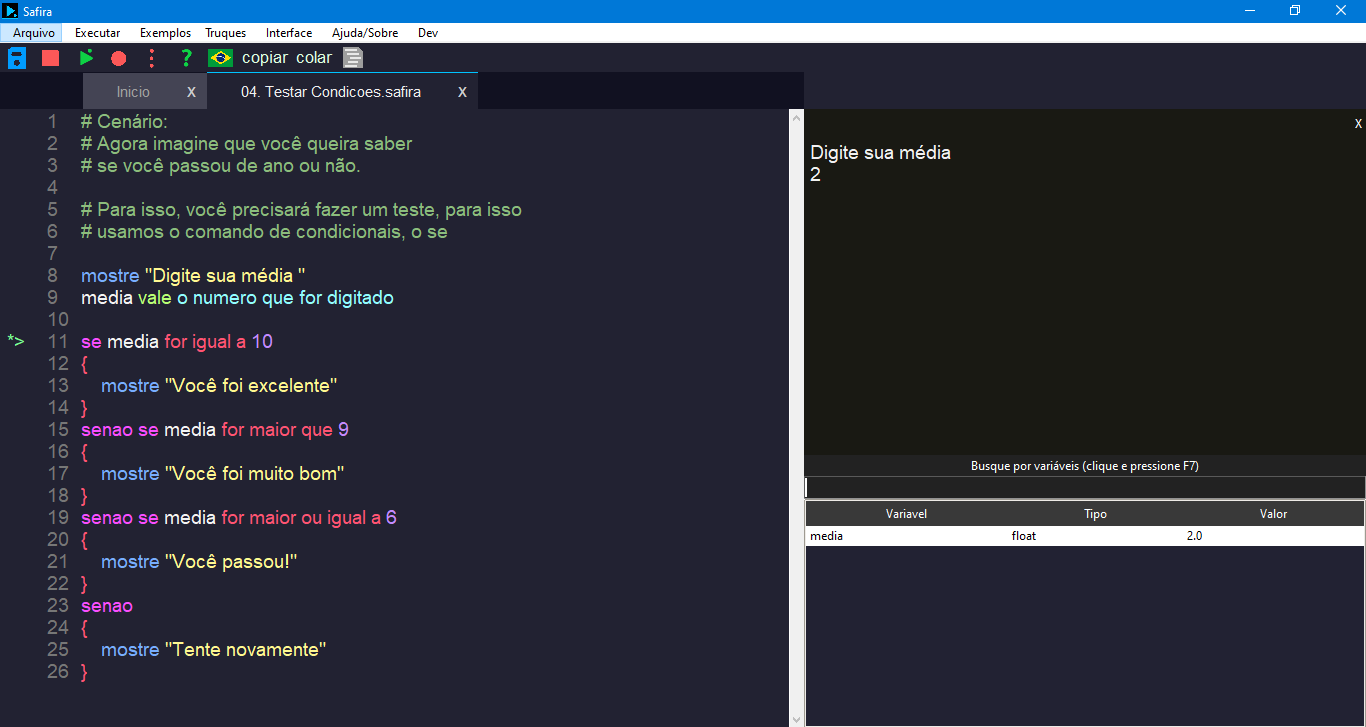
Task: Open the Arquivo menu
Action: (34, 33)
